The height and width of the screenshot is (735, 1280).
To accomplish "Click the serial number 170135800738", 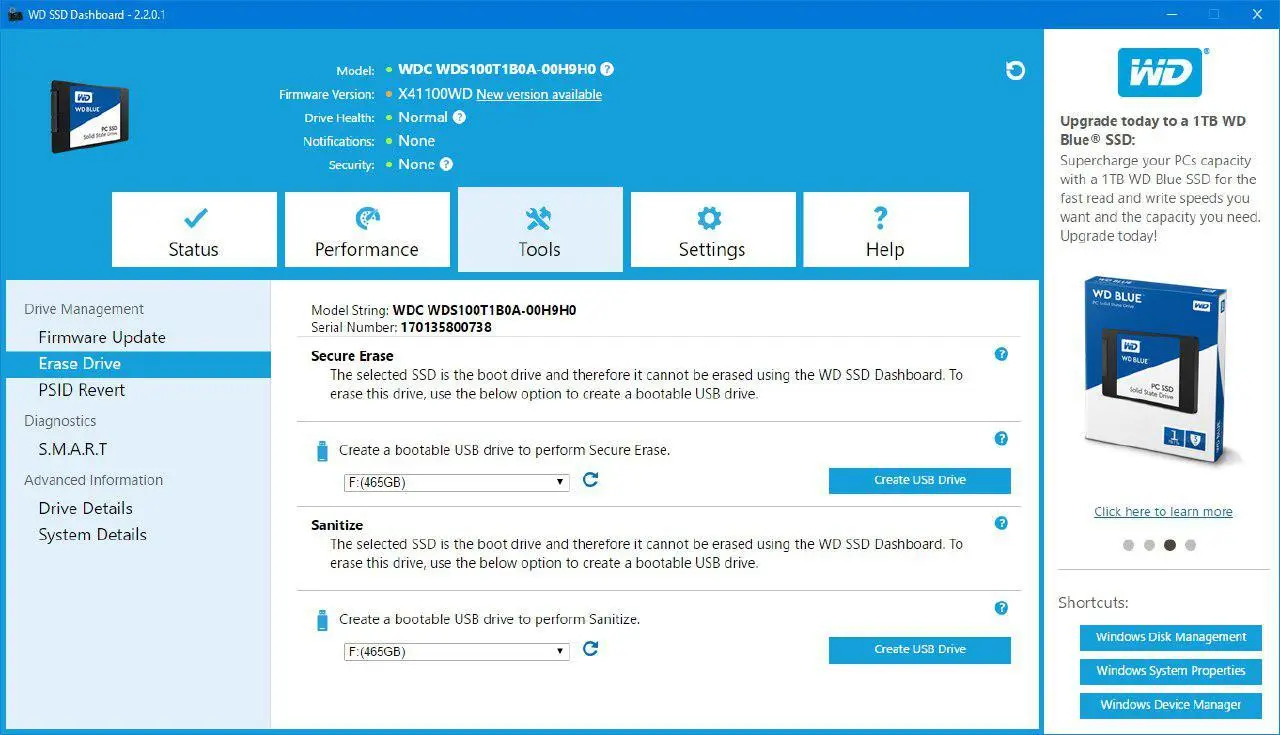I will click(x=446, y=327).
